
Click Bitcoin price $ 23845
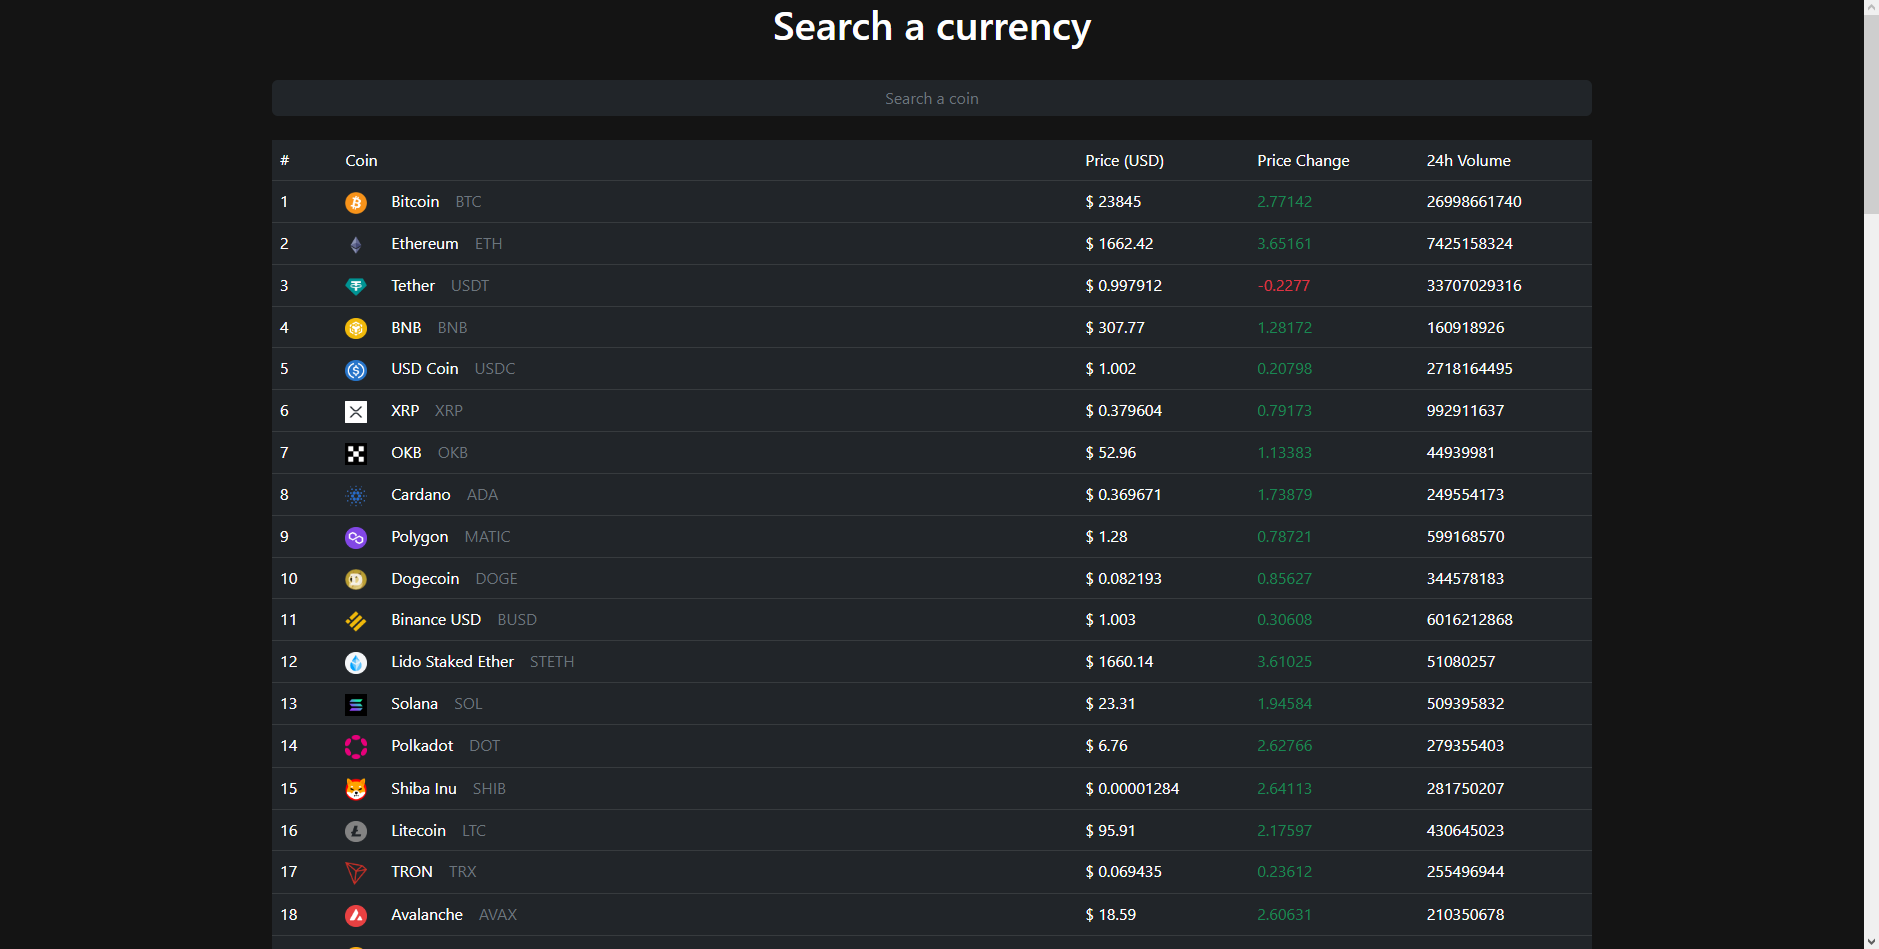tap(1113, 202)
